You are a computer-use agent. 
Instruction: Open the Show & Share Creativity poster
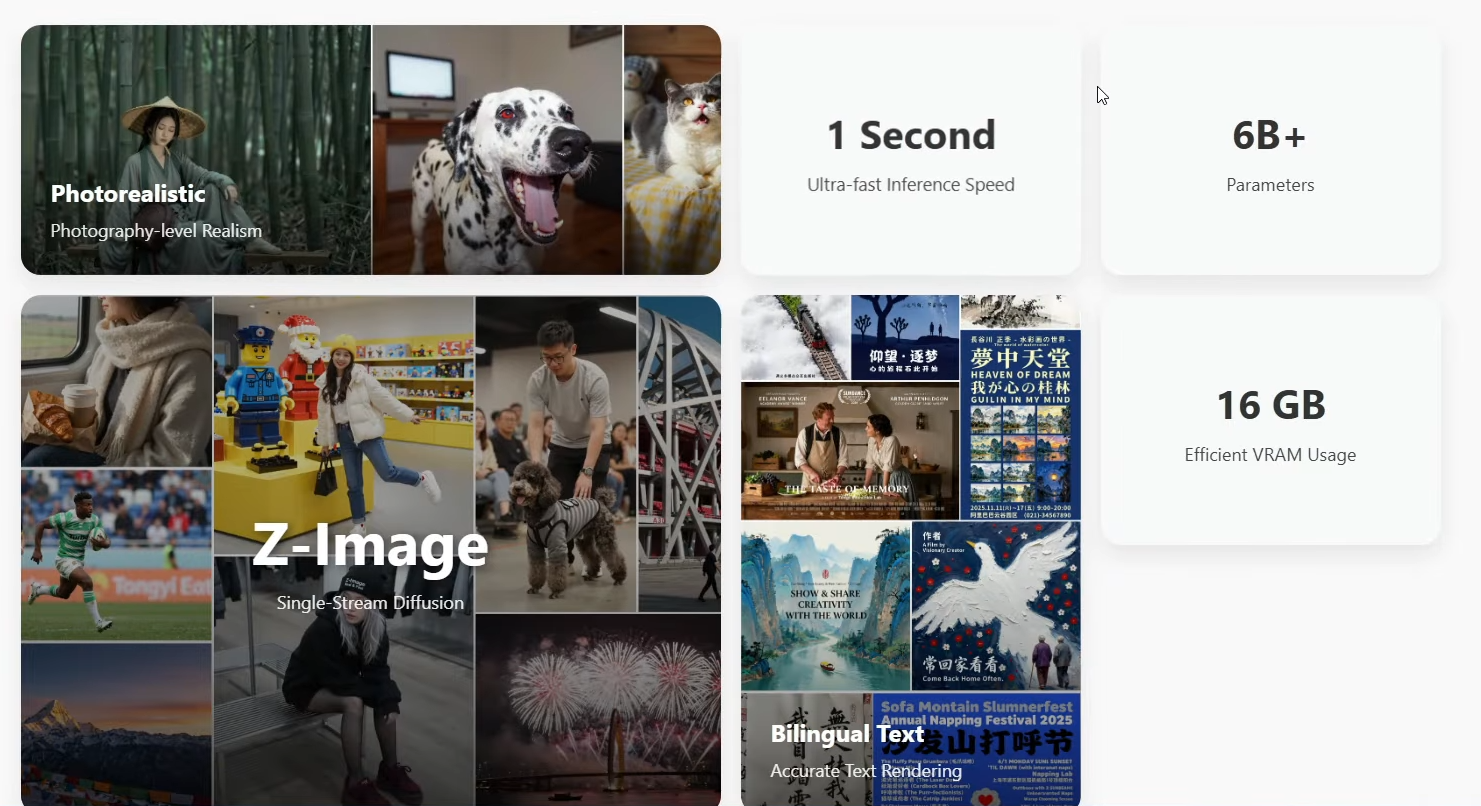(x=825, y=605)
